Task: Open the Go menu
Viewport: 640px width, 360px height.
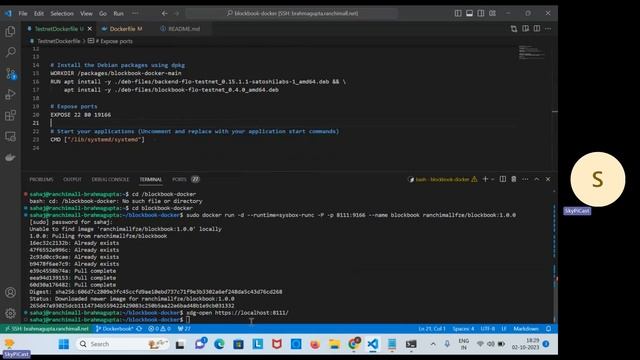Action: coord(103,13)
